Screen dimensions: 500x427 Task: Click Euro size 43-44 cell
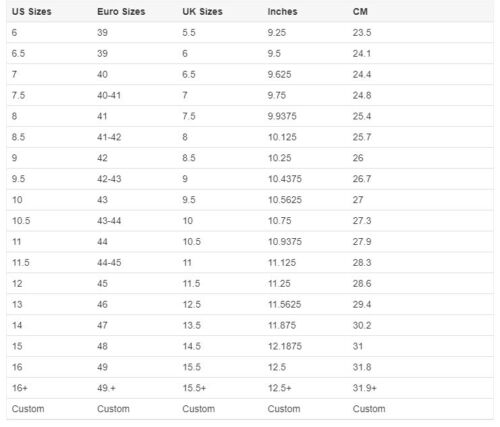click(x=109, y=221)
